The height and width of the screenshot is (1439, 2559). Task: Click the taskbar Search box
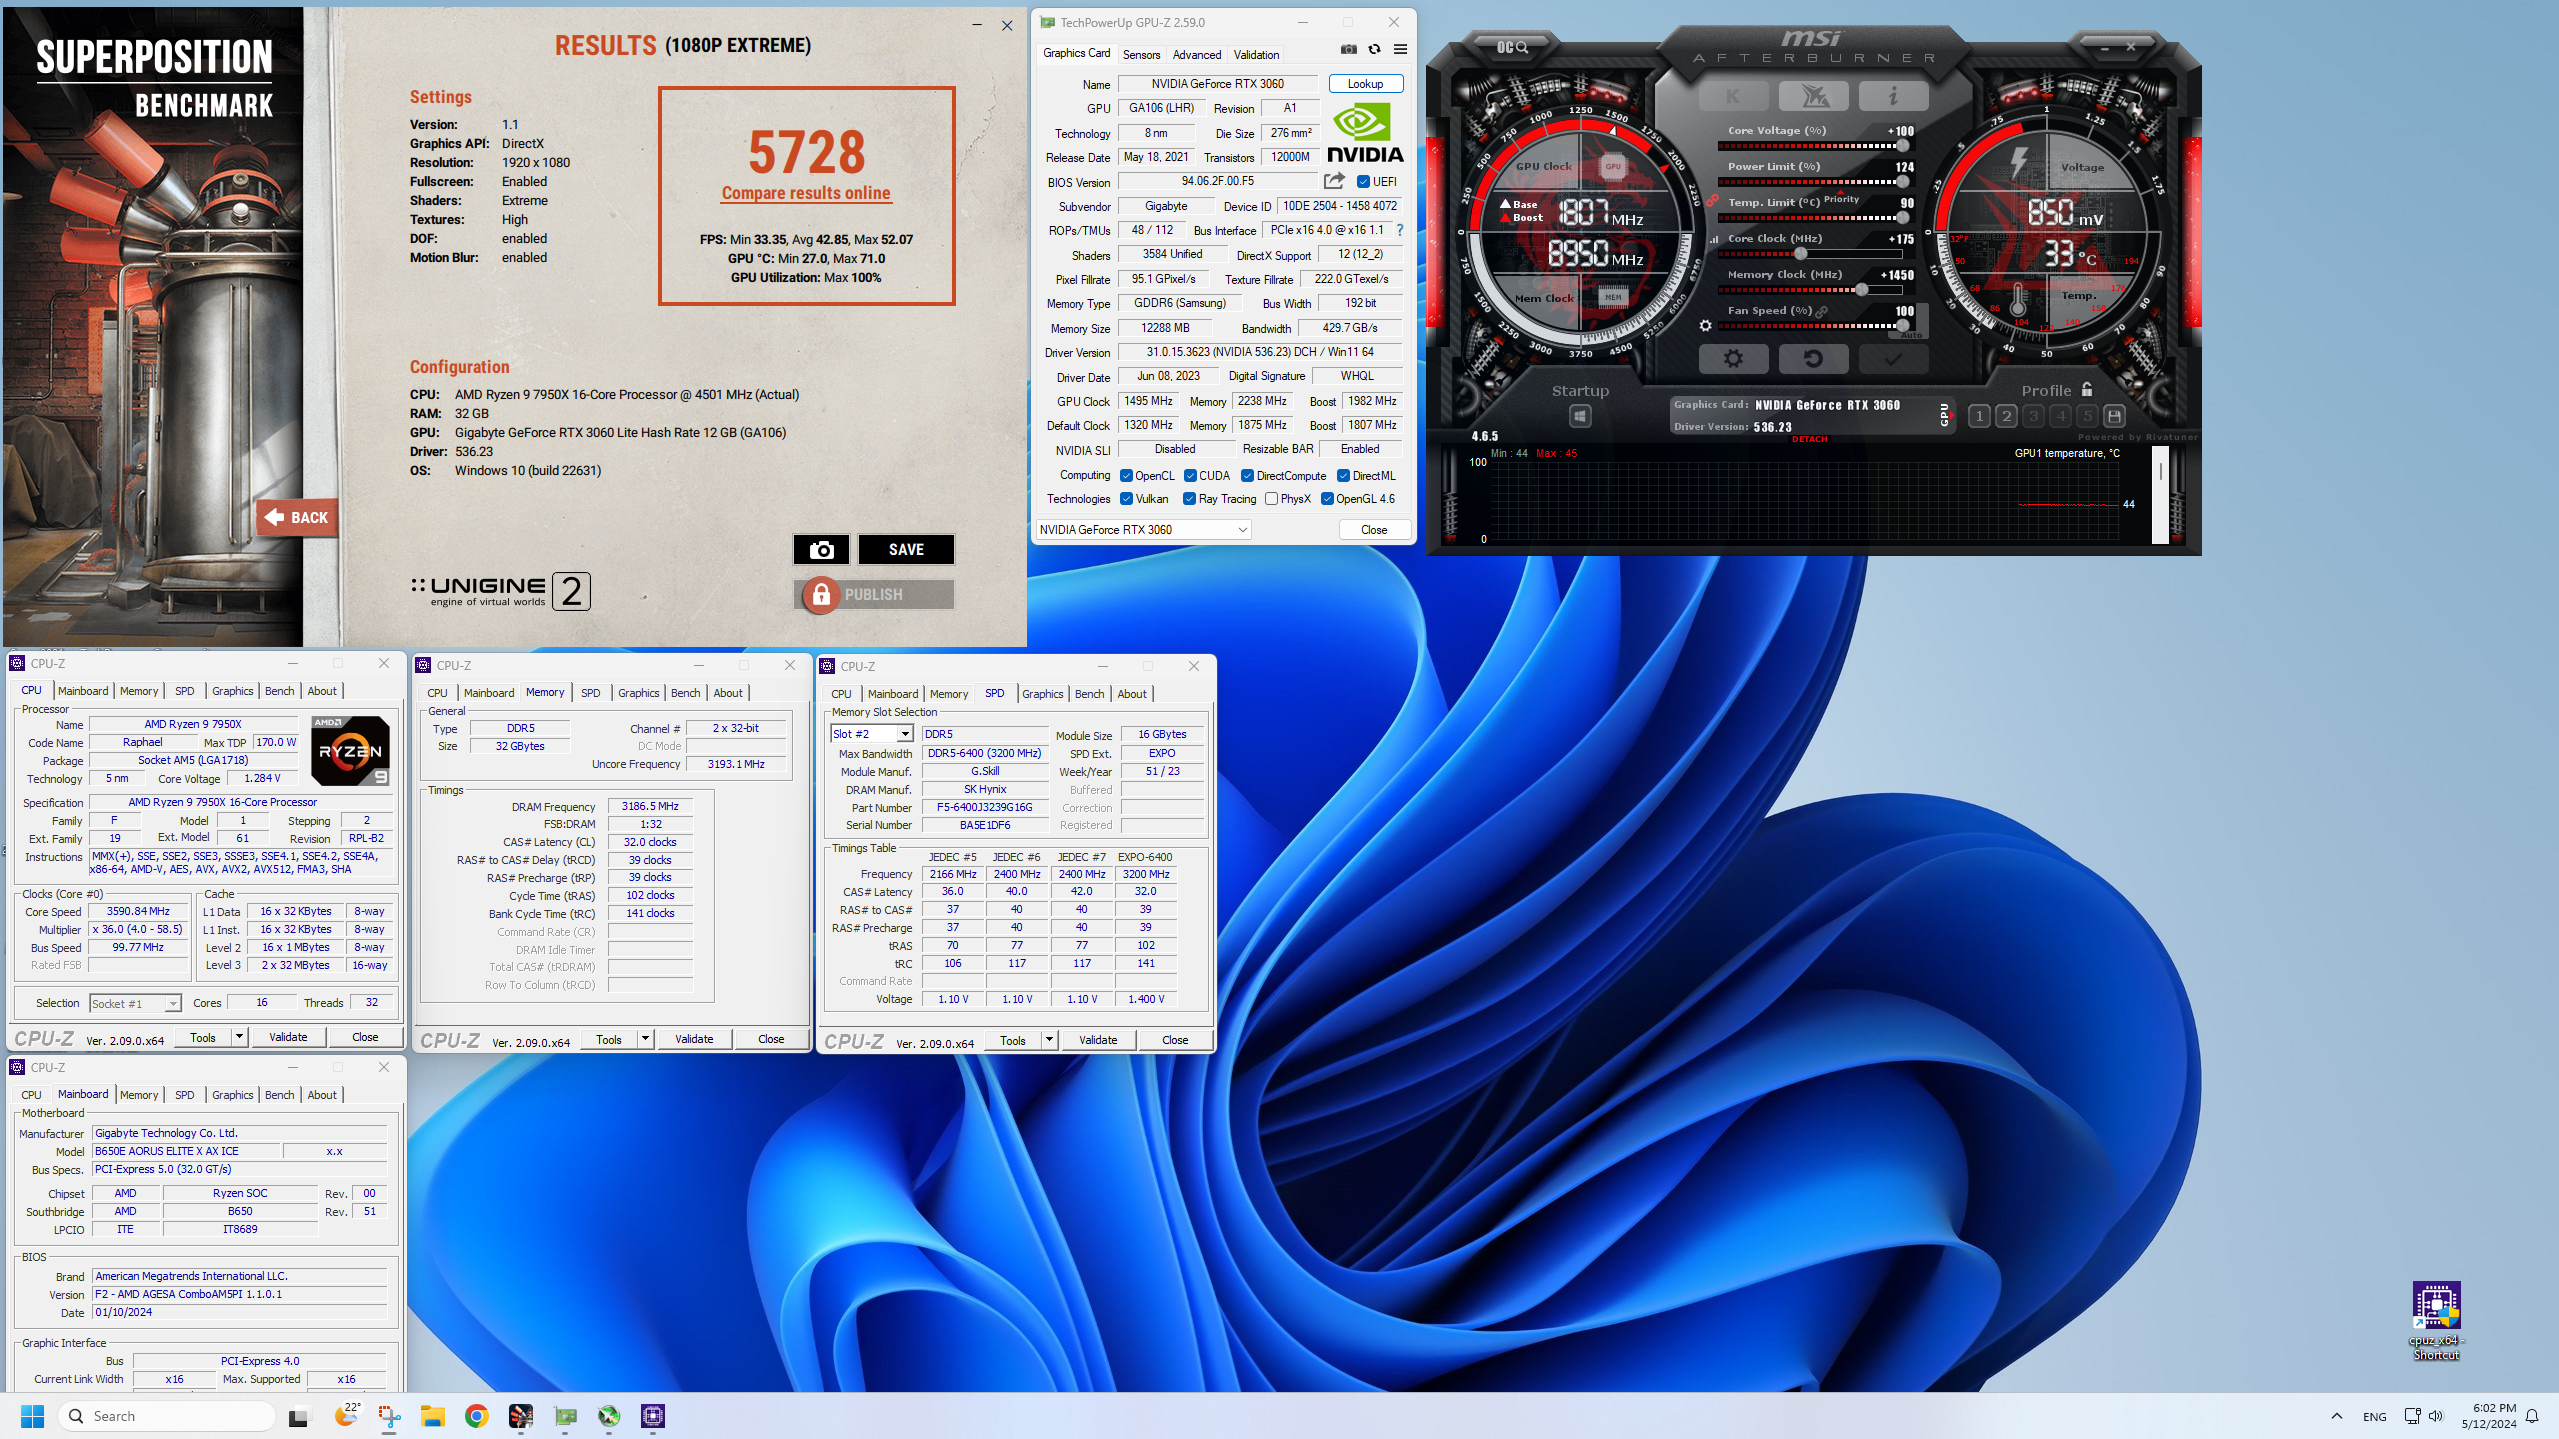pyautogui.click(x=167, y=1416)
